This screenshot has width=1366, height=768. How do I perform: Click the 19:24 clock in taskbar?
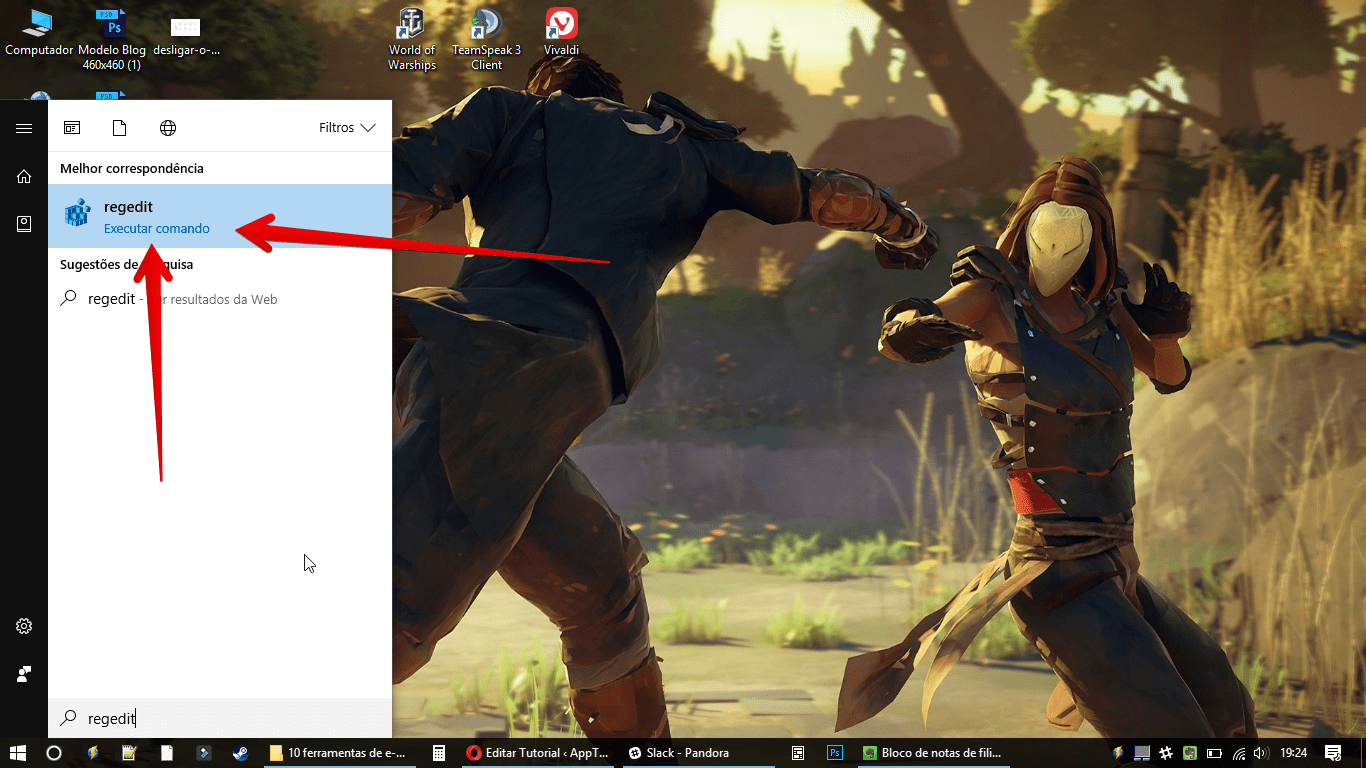pos(1294,753)
